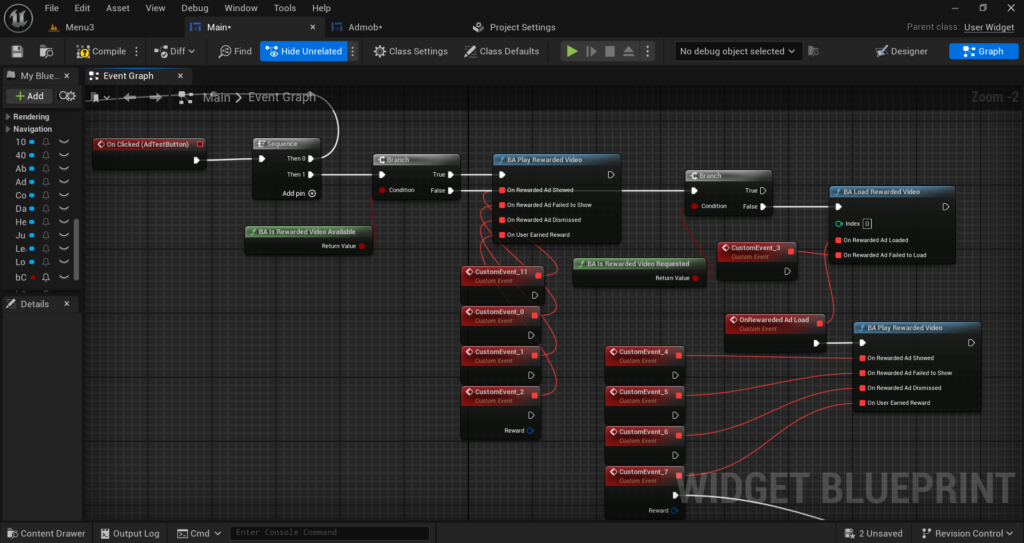Toggle the eye visibility for variable 'He'
Screen dimensions: 1024x543
(x=64, y=222)
